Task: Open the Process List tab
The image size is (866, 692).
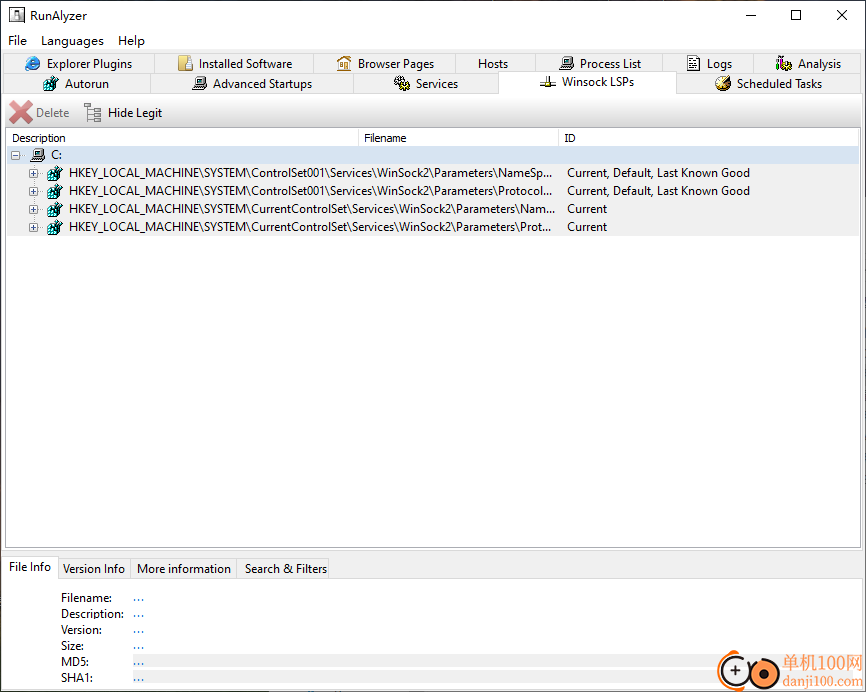Action: pos(599,64)
